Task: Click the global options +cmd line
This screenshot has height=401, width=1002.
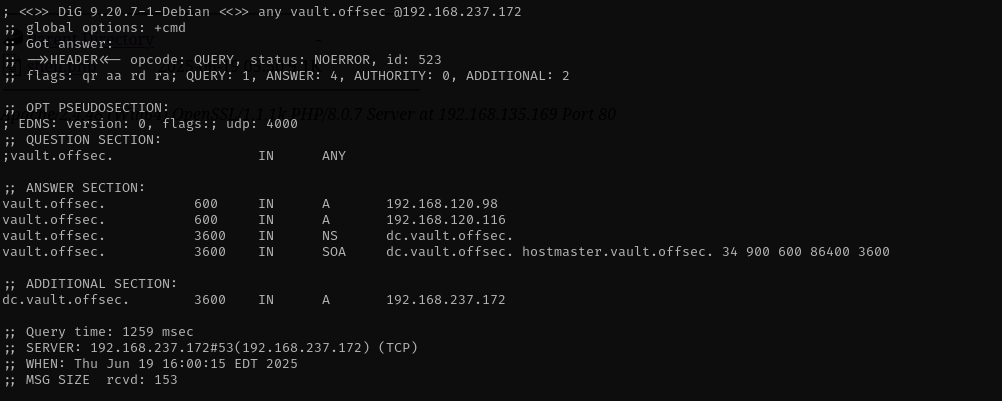Action: [94, 28]
